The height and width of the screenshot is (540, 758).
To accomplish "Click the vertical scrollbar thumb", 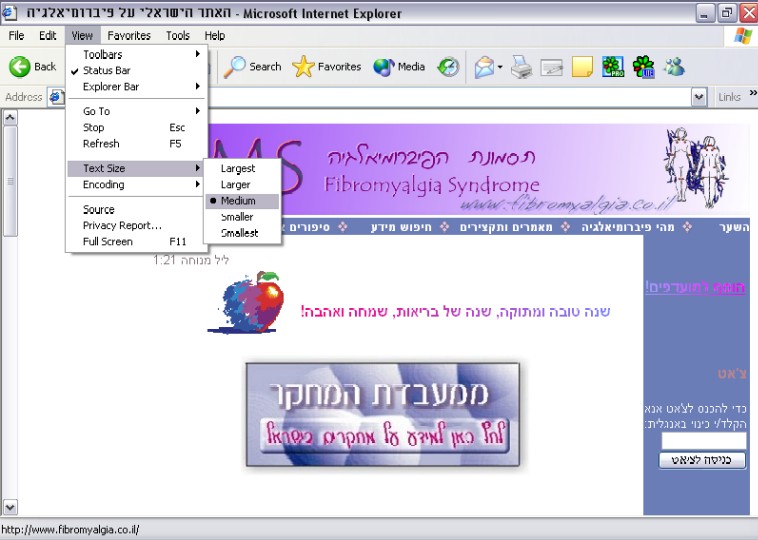I will pyautogui.click(x=10, y=181).
